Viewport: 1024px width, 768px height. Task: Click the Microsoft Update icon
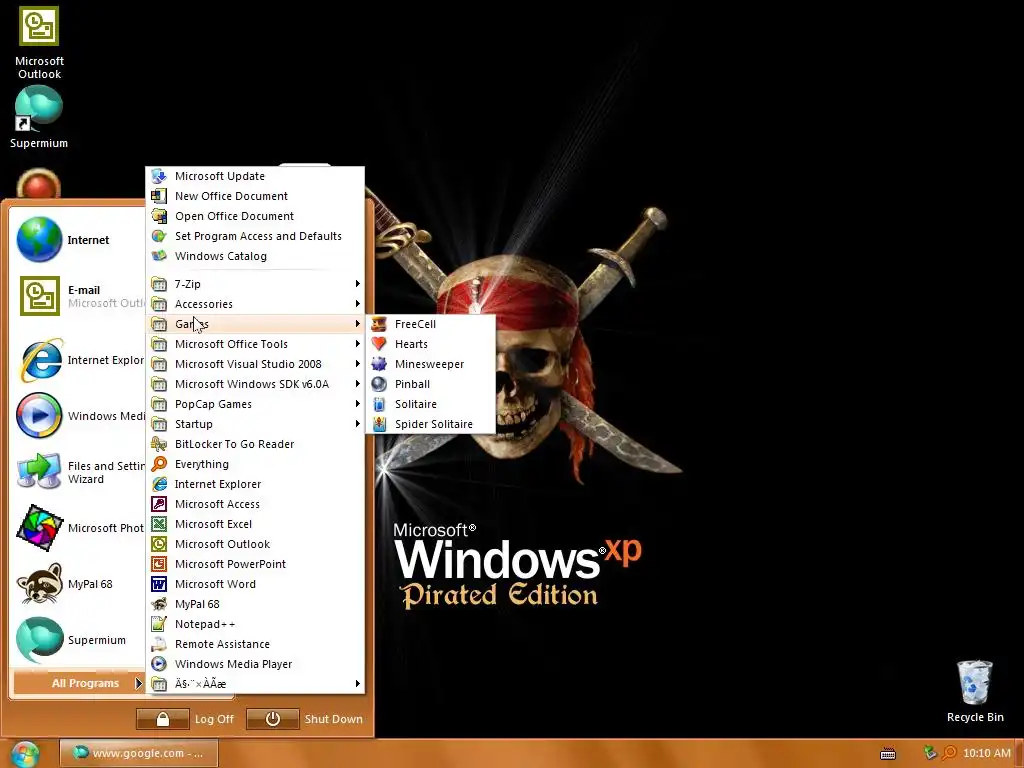pyautogui.click(x=159, y=176)
